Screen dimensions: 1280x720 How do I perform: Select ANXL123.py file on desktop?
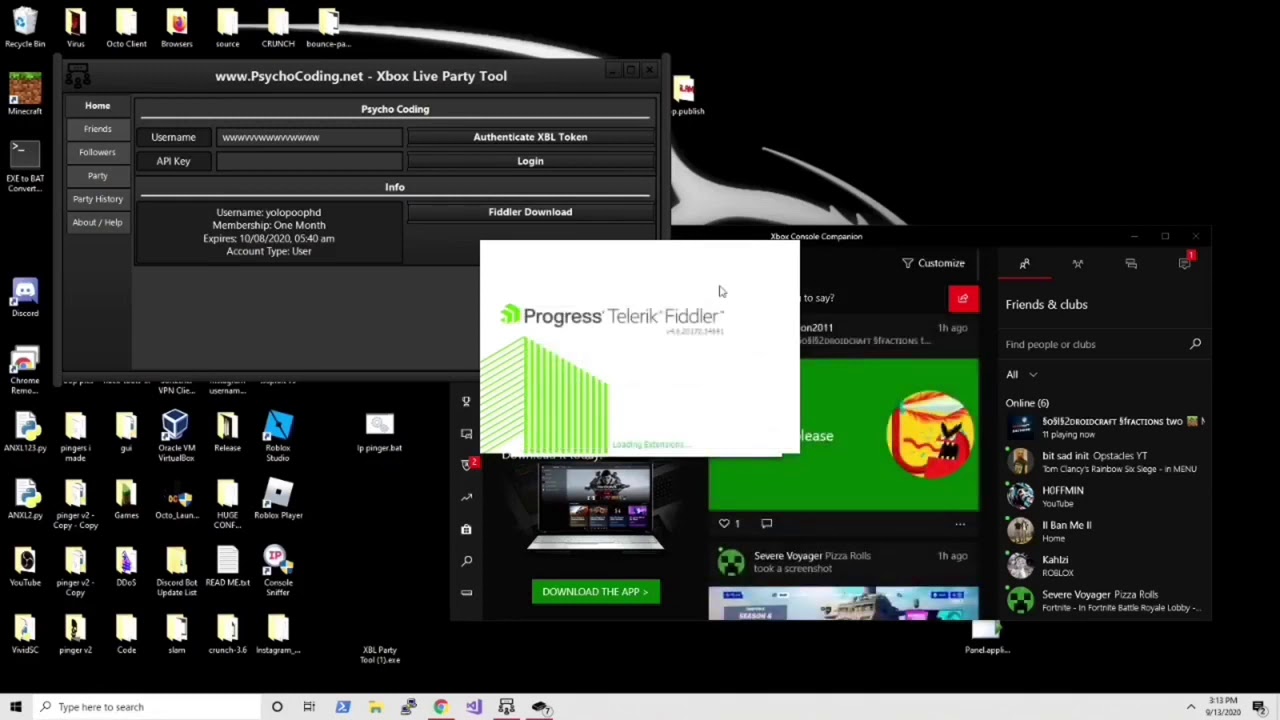pyautogui.click(x=25, y=432)
